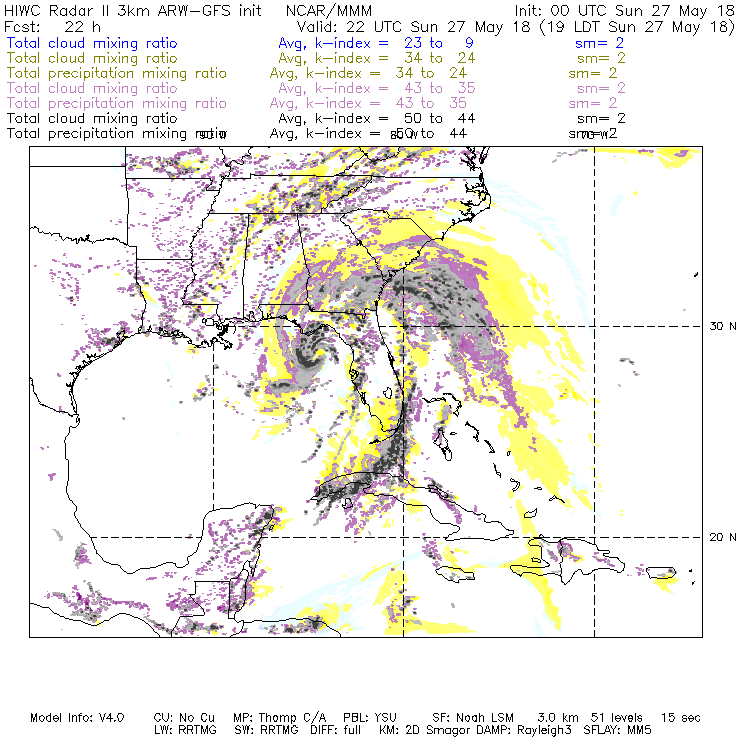The width and height of the screenshot is (740, 740).
Task: Click the black 'Total cloud mixing ratio' legend line
Action: coord(92,118)
